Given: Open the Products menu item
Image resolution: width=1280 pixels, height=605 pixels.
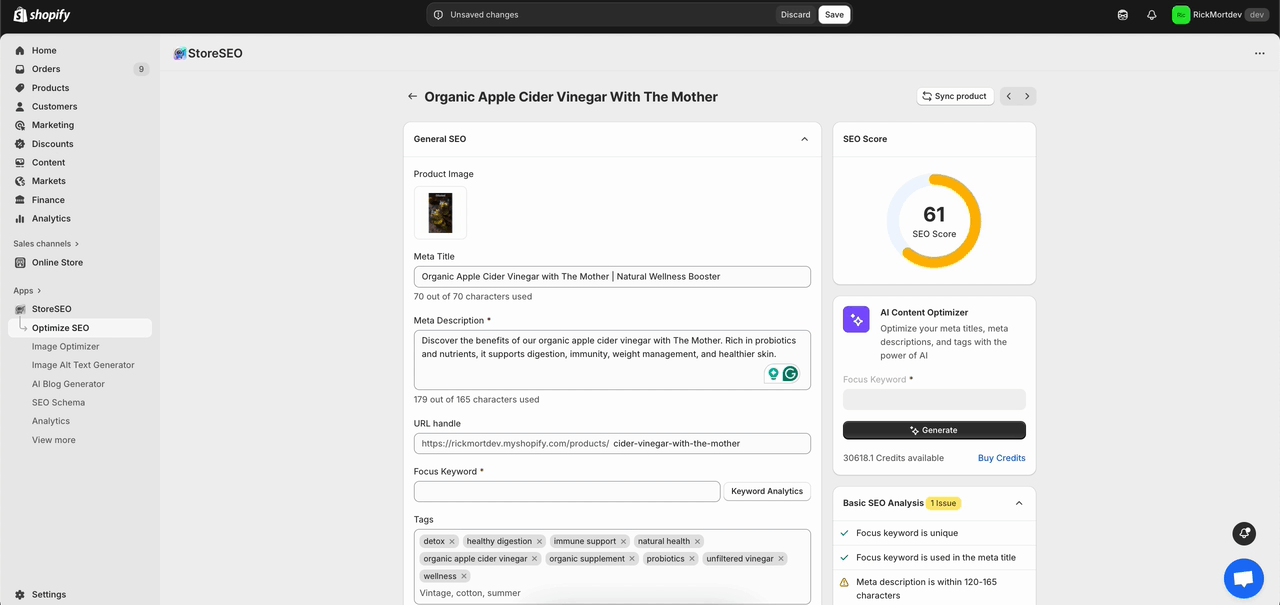Looking at the screenshot, I should point(50,88).
